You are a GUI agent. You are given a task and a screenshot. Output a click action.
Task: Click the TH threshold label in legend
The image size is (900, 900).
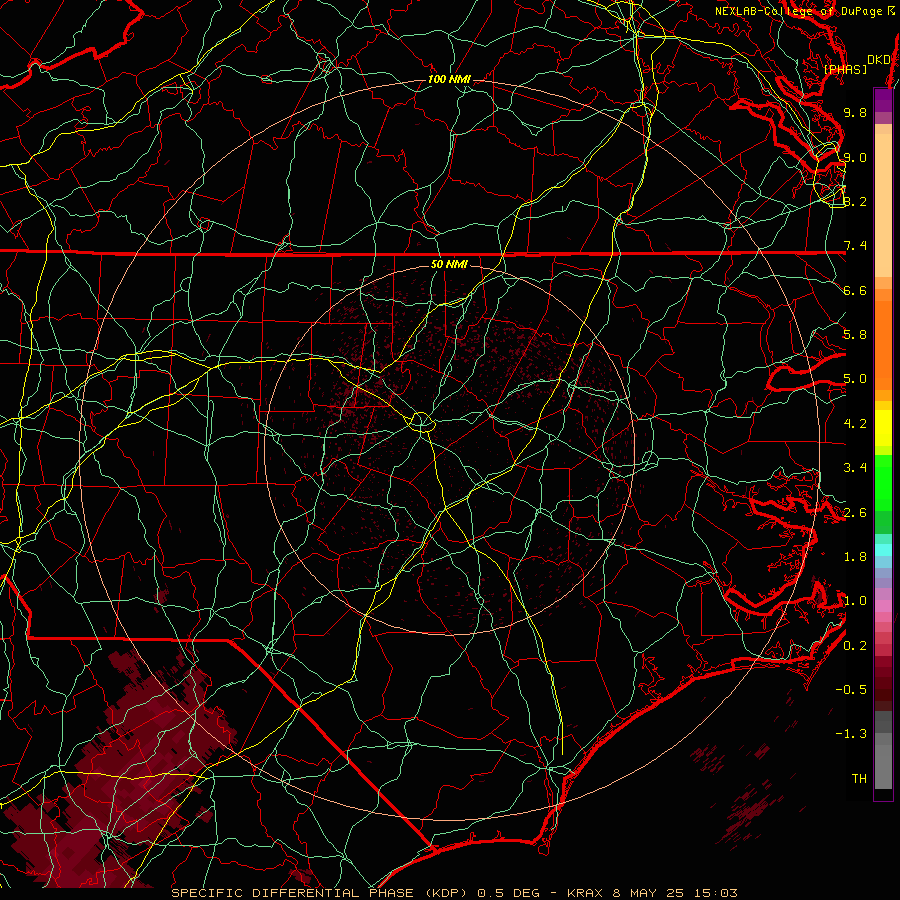click(859, 779)
